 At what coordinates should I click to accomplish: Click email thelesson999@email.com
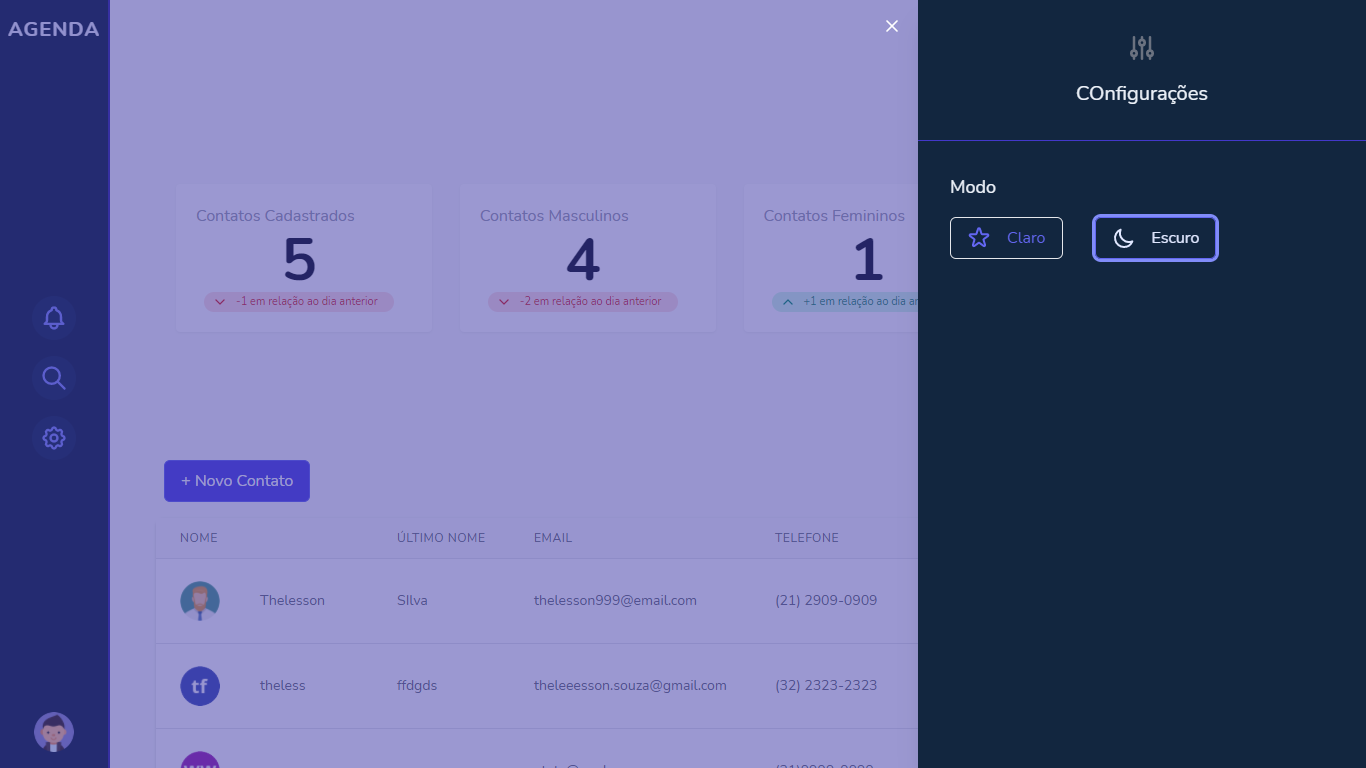pos(615,601)
